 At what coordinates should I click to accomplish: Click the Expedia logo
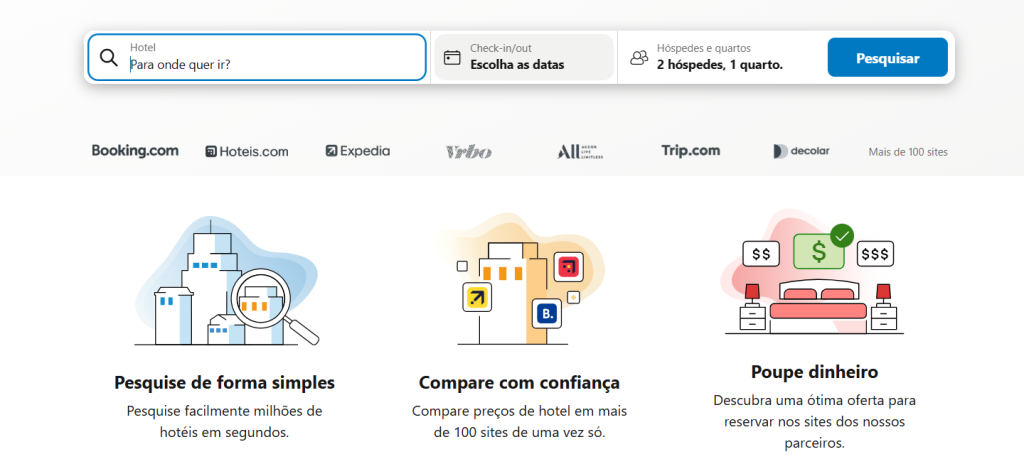coord(358,152)
